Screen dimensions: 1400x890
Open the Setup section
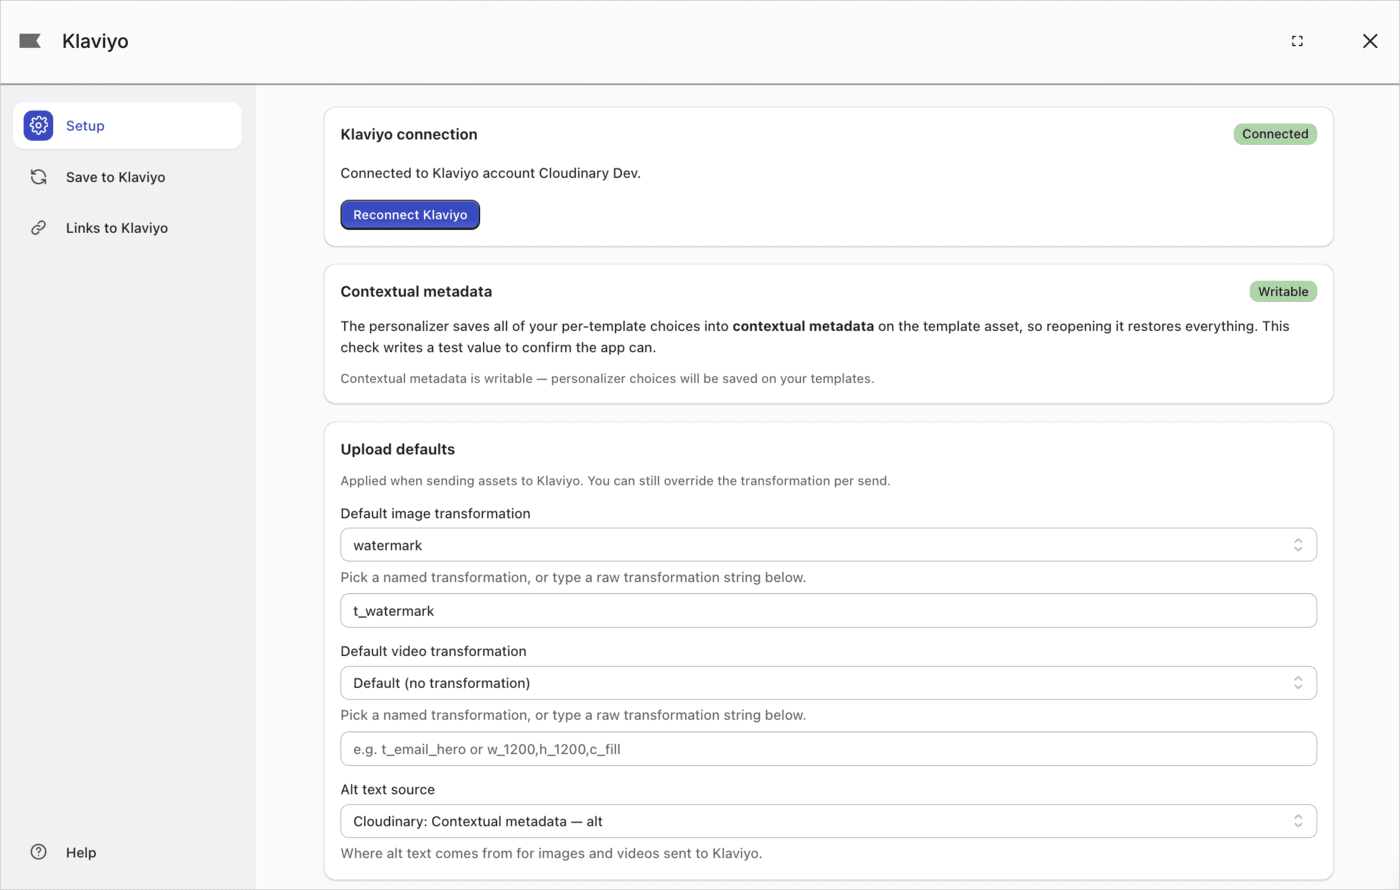click(x=127, y=126)
